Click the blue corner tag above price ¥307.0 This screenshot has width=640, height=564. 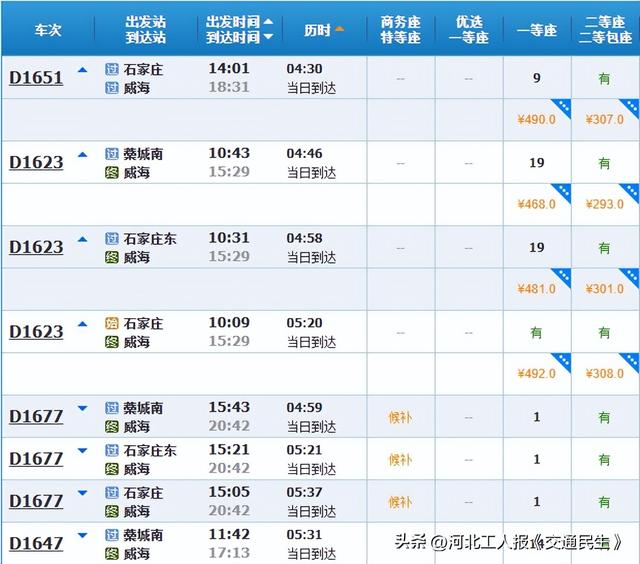pos(631,106)
